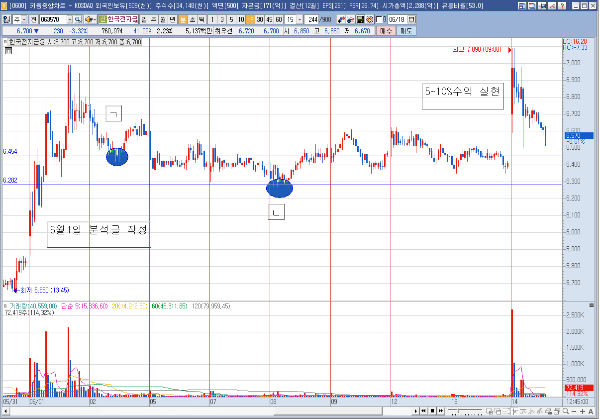Click the playback start arrow at bottom

[416, 411]
